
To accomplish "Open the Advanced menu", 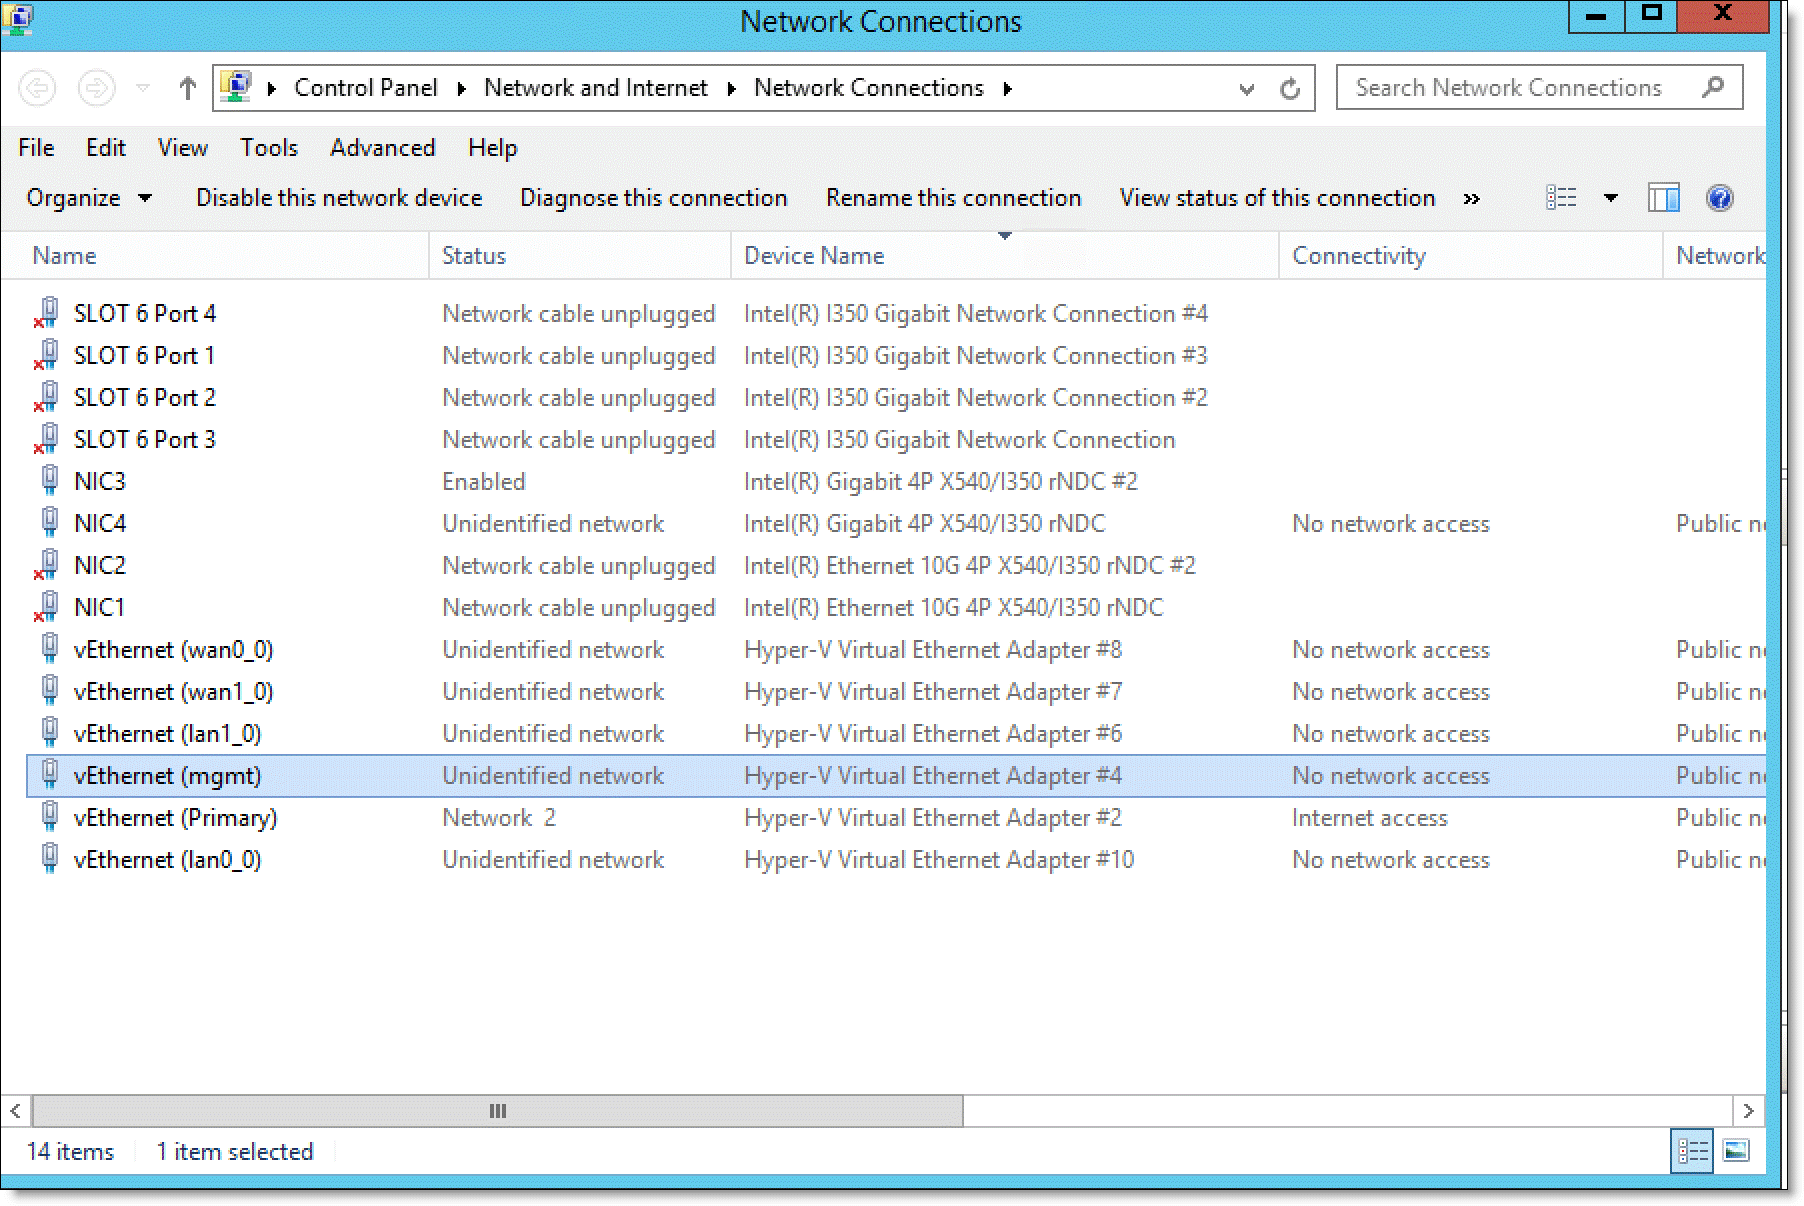I will click(x=382, y=148).
